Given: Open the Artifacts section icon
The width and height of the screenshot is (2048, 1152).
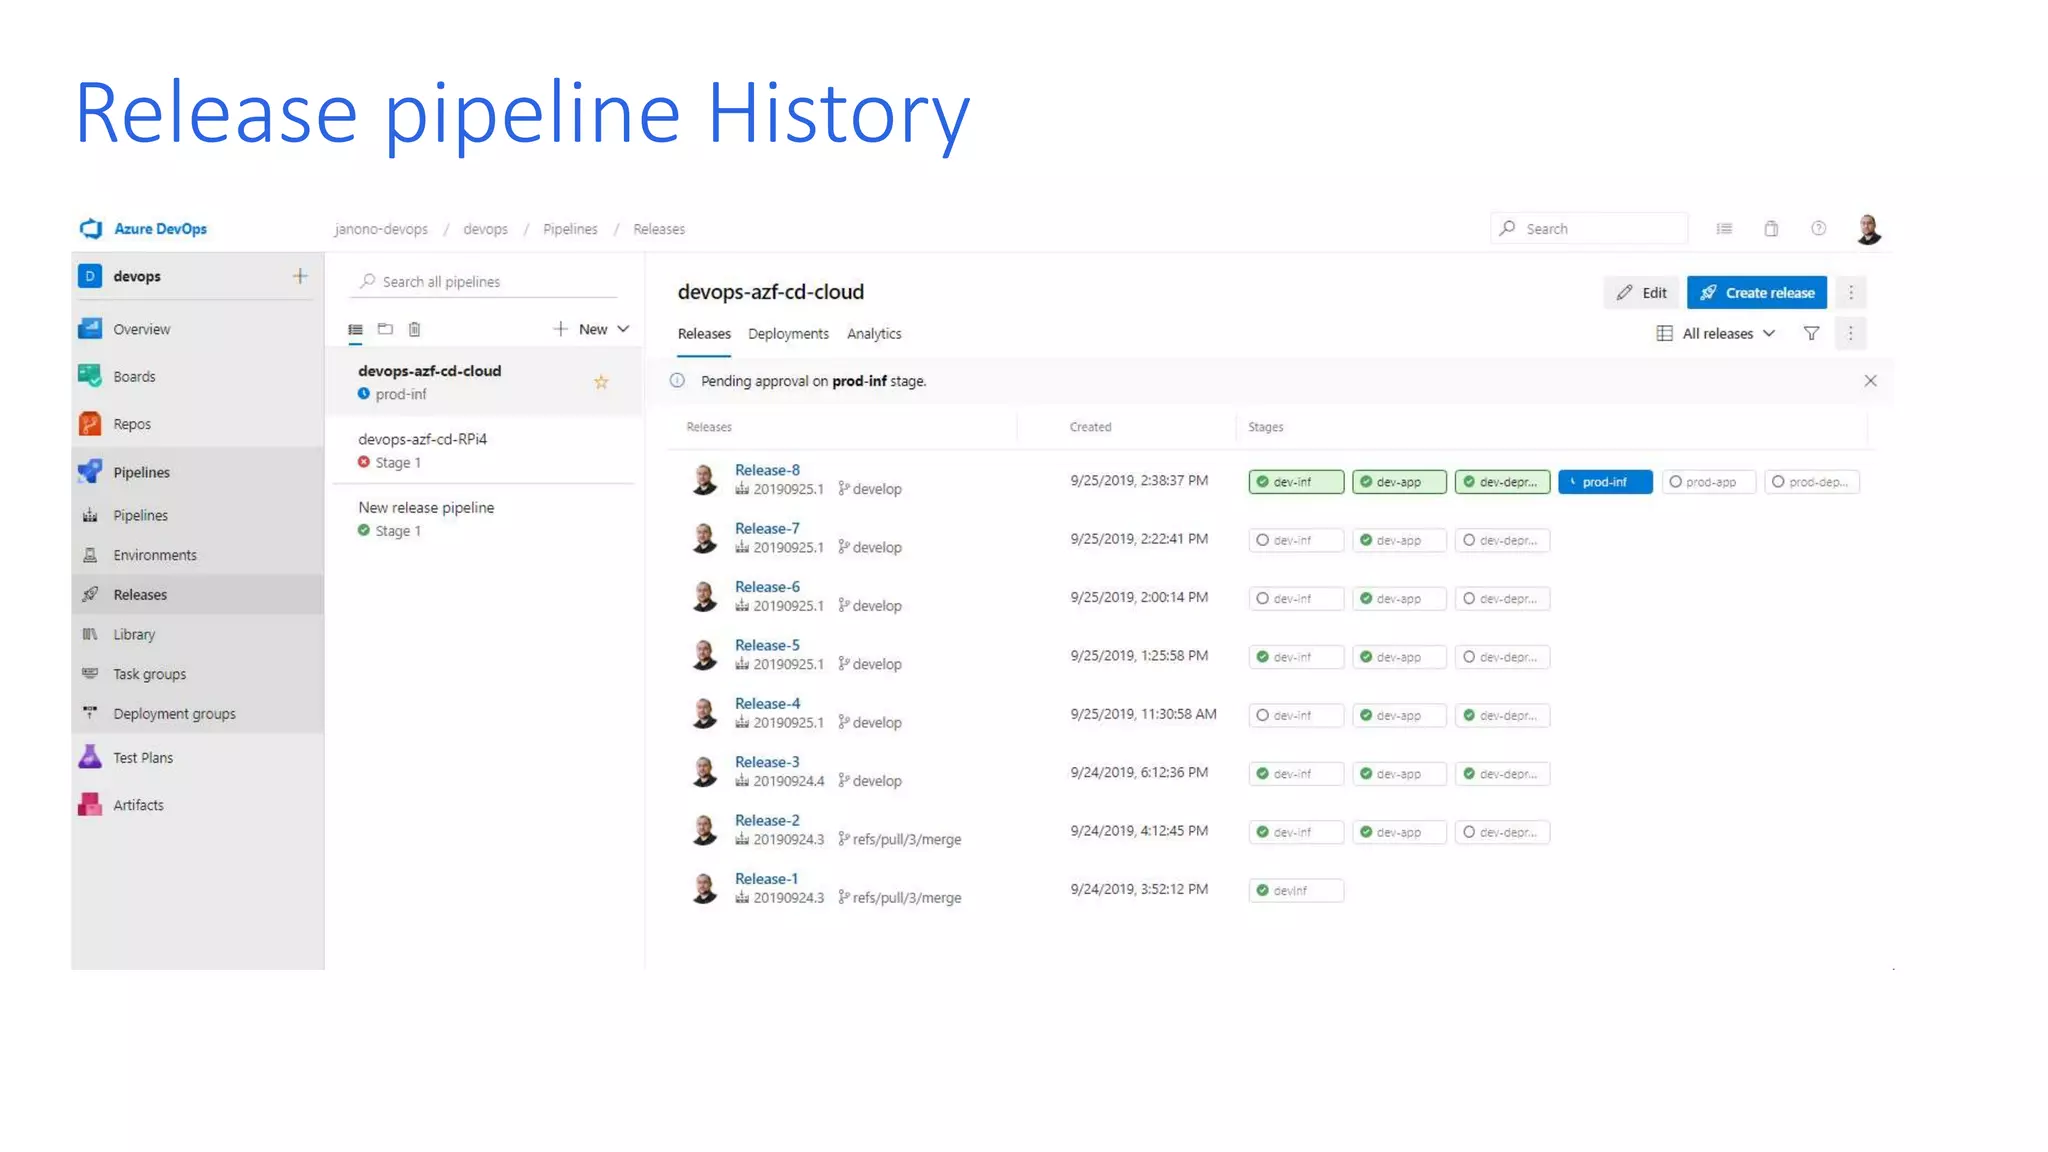Looking at the screenshot, I should (x=90, y=805).
